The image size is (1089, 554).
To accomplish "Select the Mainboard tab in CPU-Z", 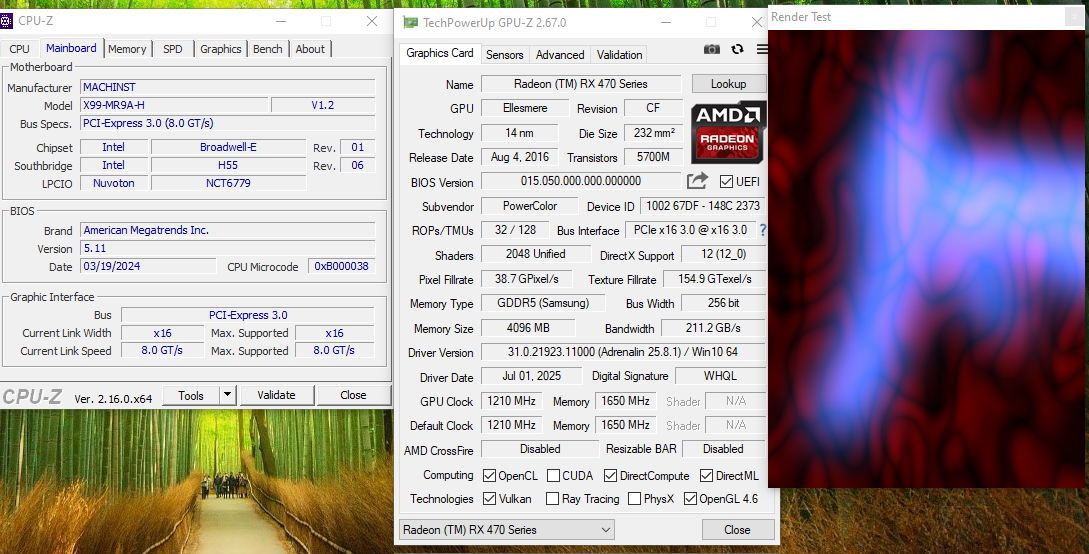I will (71, 48).
